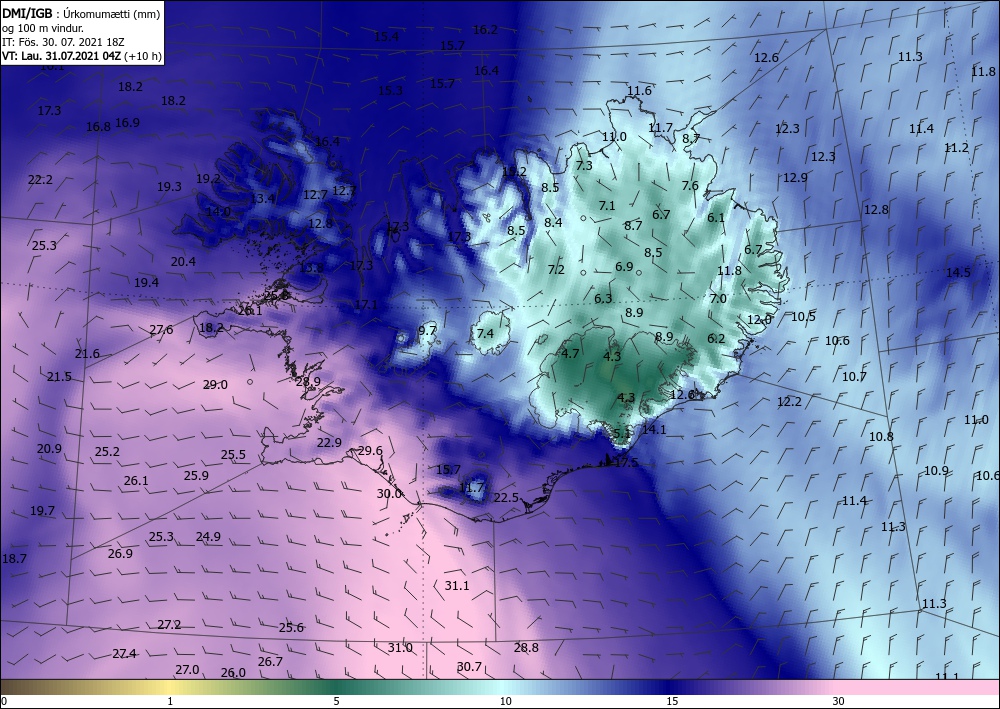
Task: Click the 29.0 value on the map
Action: 215,385
